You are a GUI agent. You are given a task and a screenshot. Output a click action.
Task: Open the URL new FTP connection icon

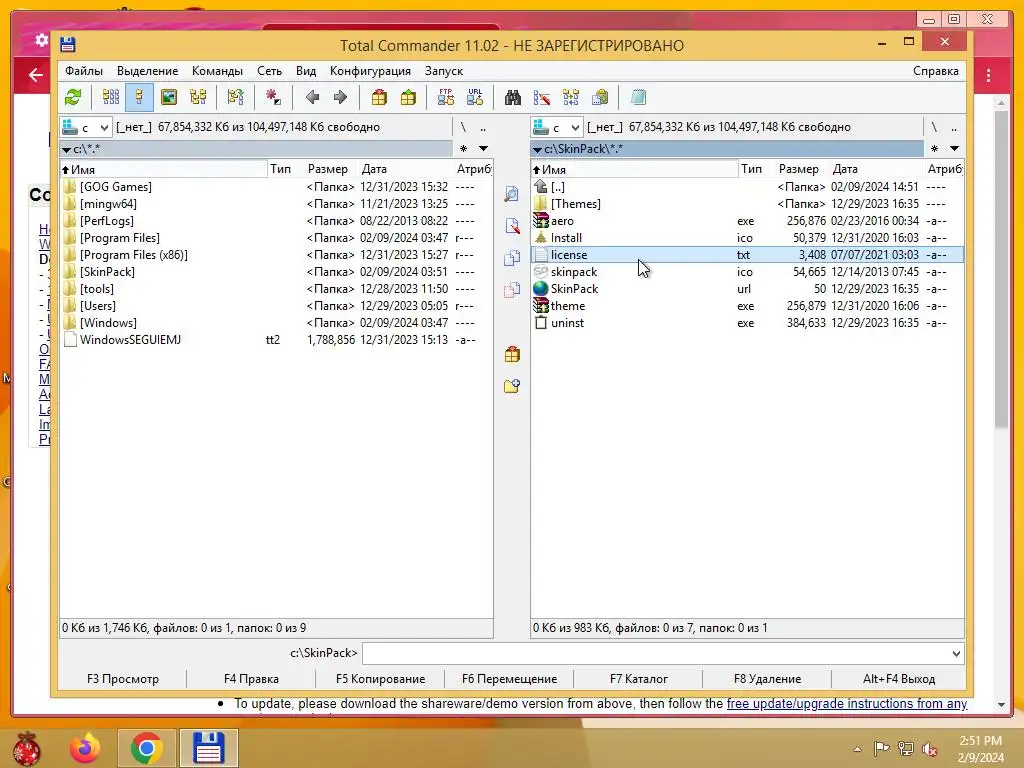pyautogui.click(x=475, y=98)
